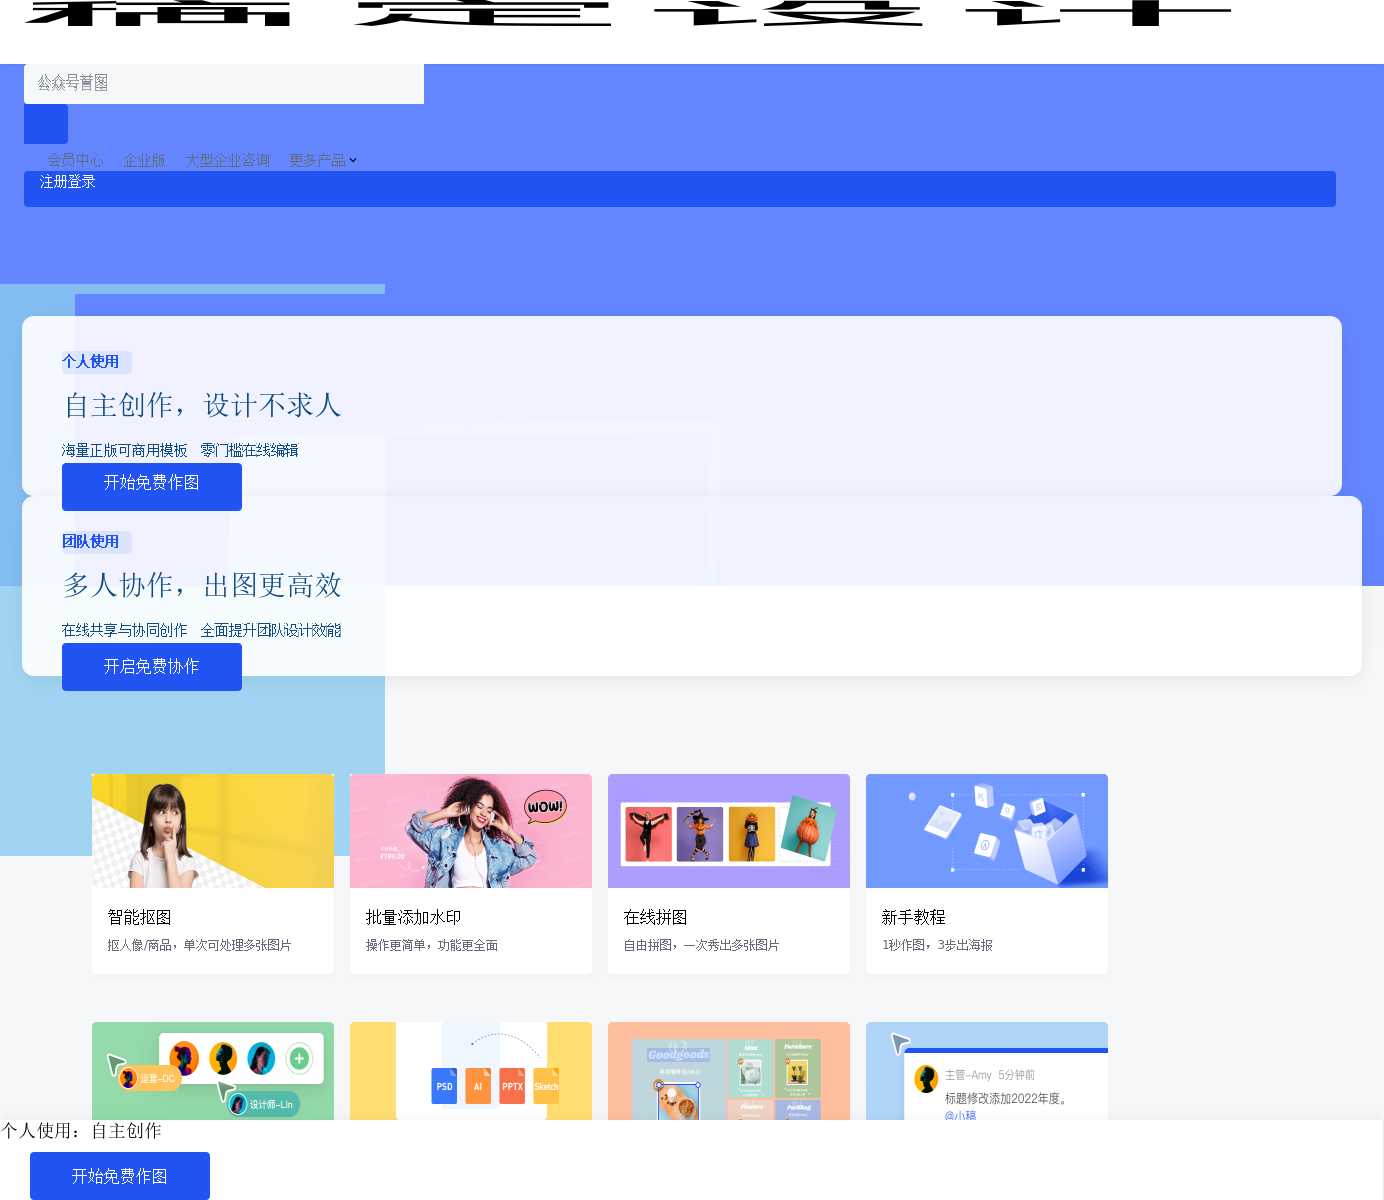Image resolution: width=1384 pixels, height=1200 pixels.
Task: Click the description 1秒作图，3步出海报
Action: (x=937, y=945)
